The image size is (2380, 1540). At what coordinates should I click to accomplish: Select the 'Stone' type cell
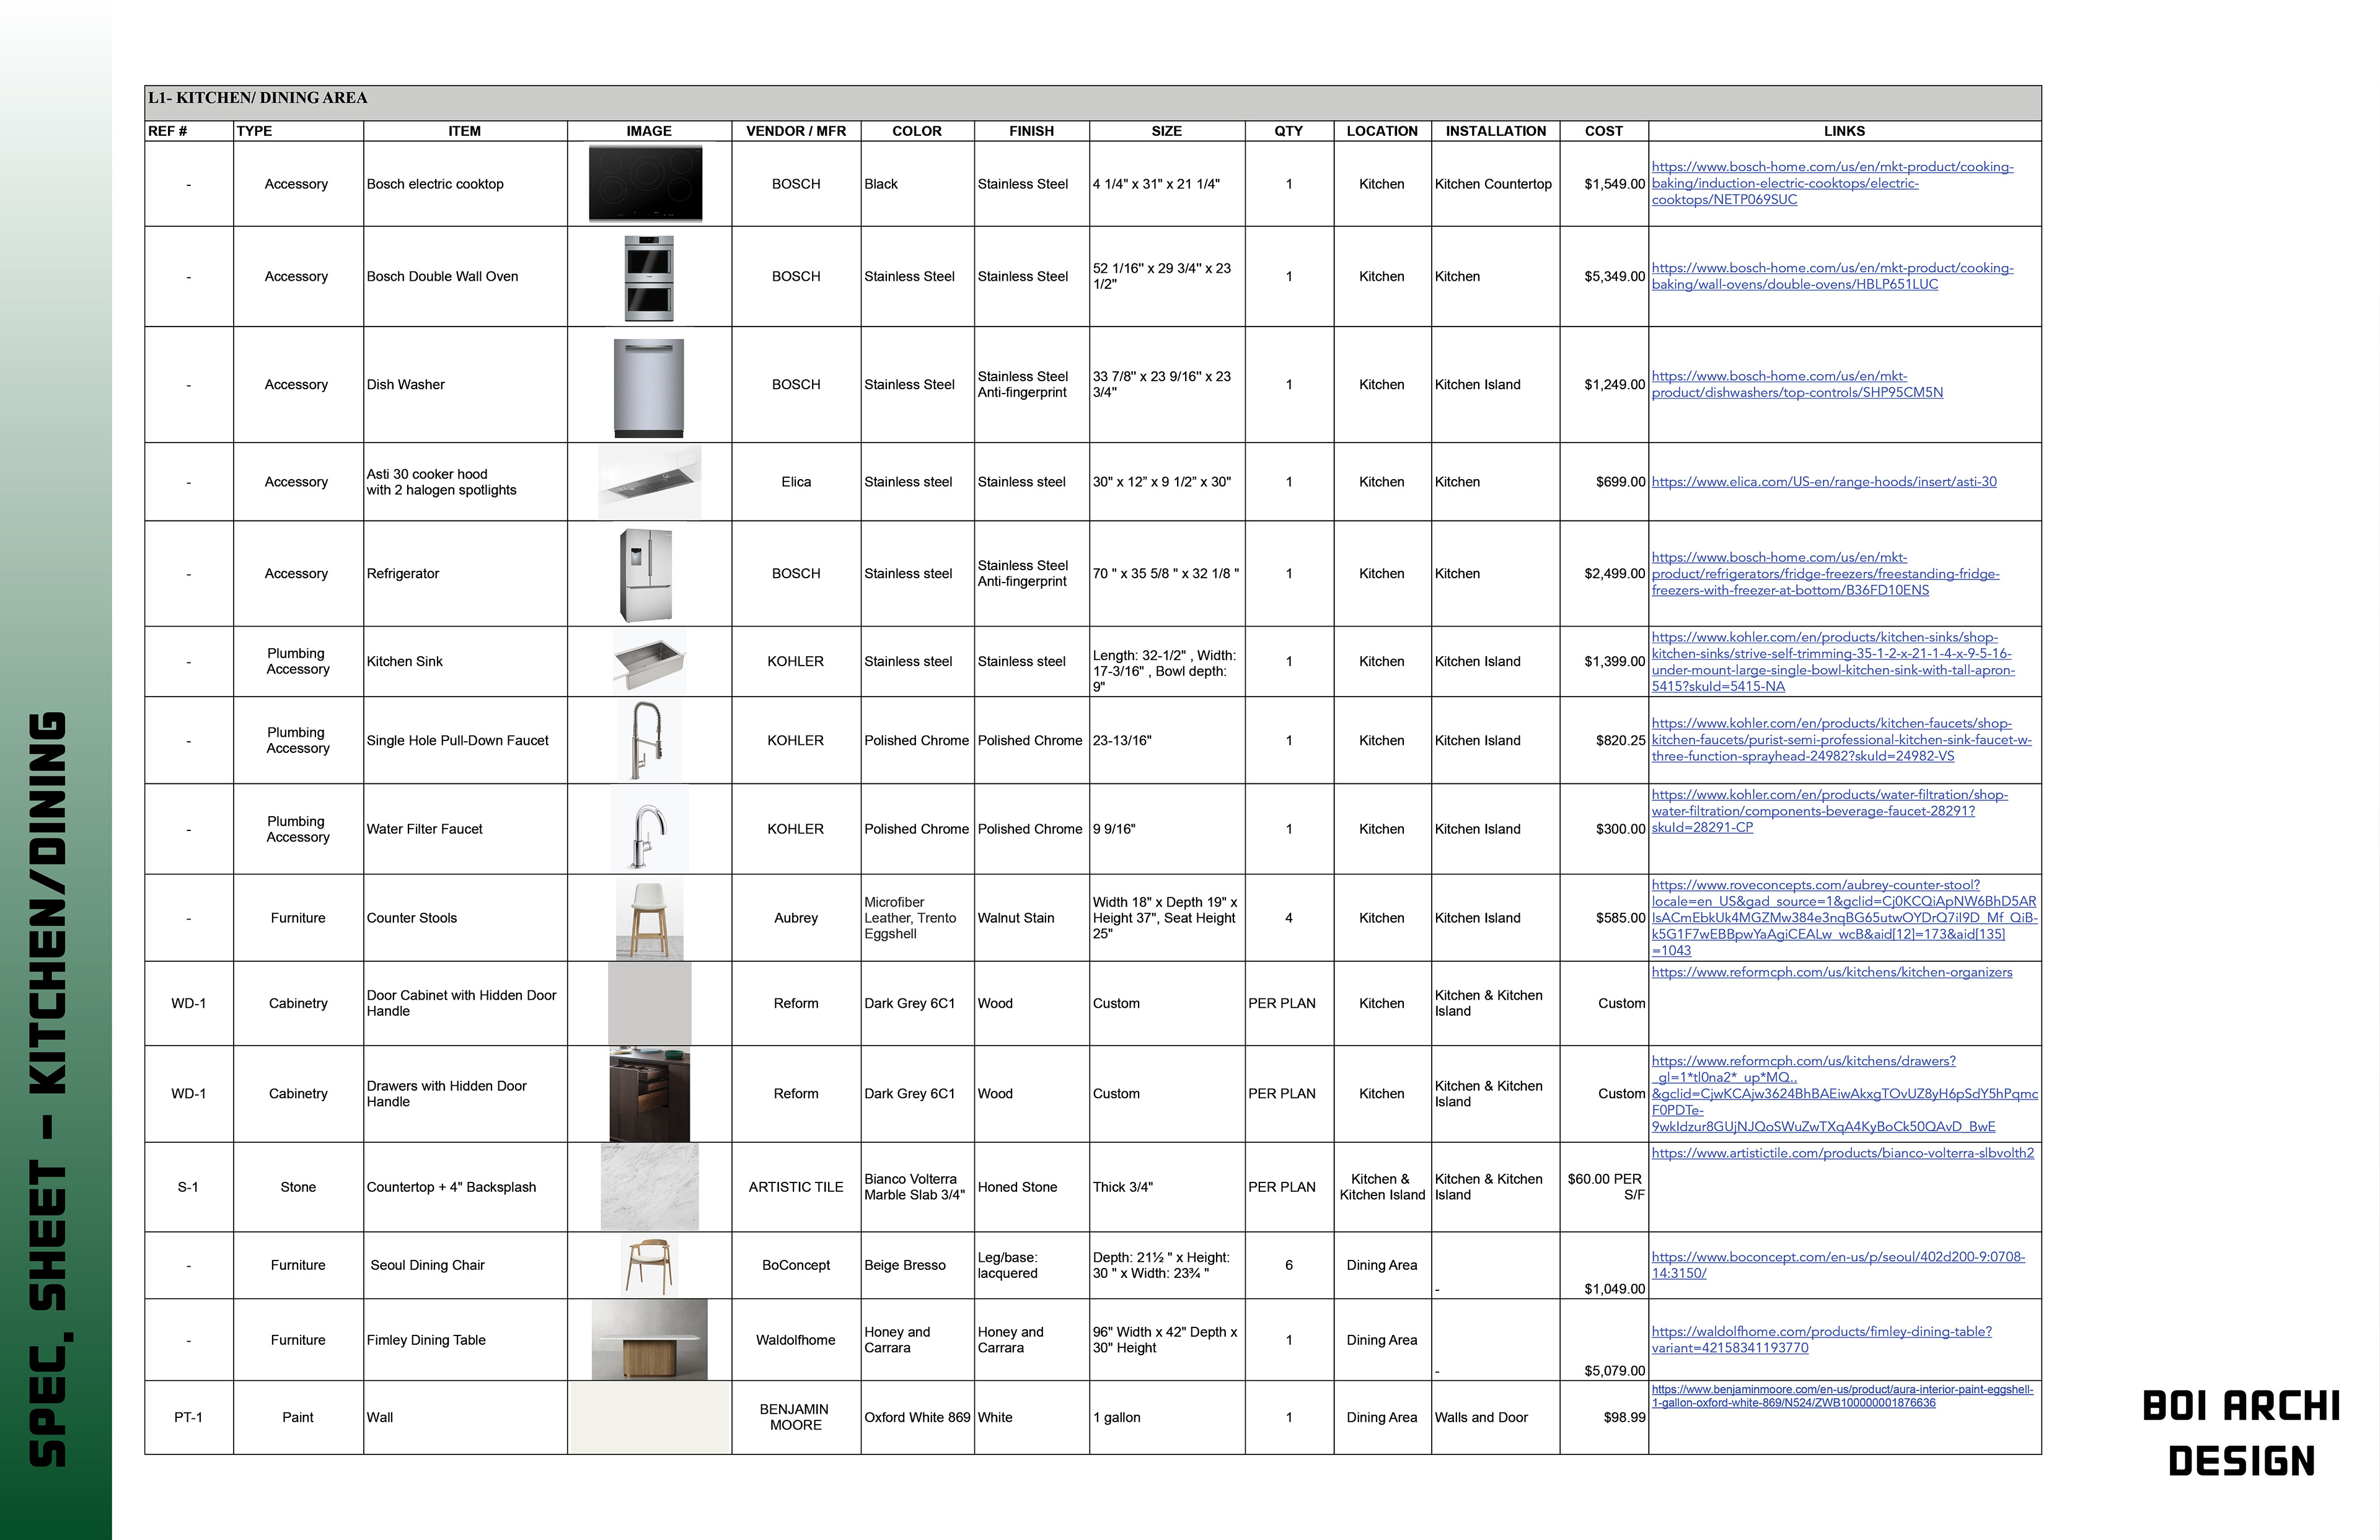click(298, 1187)
